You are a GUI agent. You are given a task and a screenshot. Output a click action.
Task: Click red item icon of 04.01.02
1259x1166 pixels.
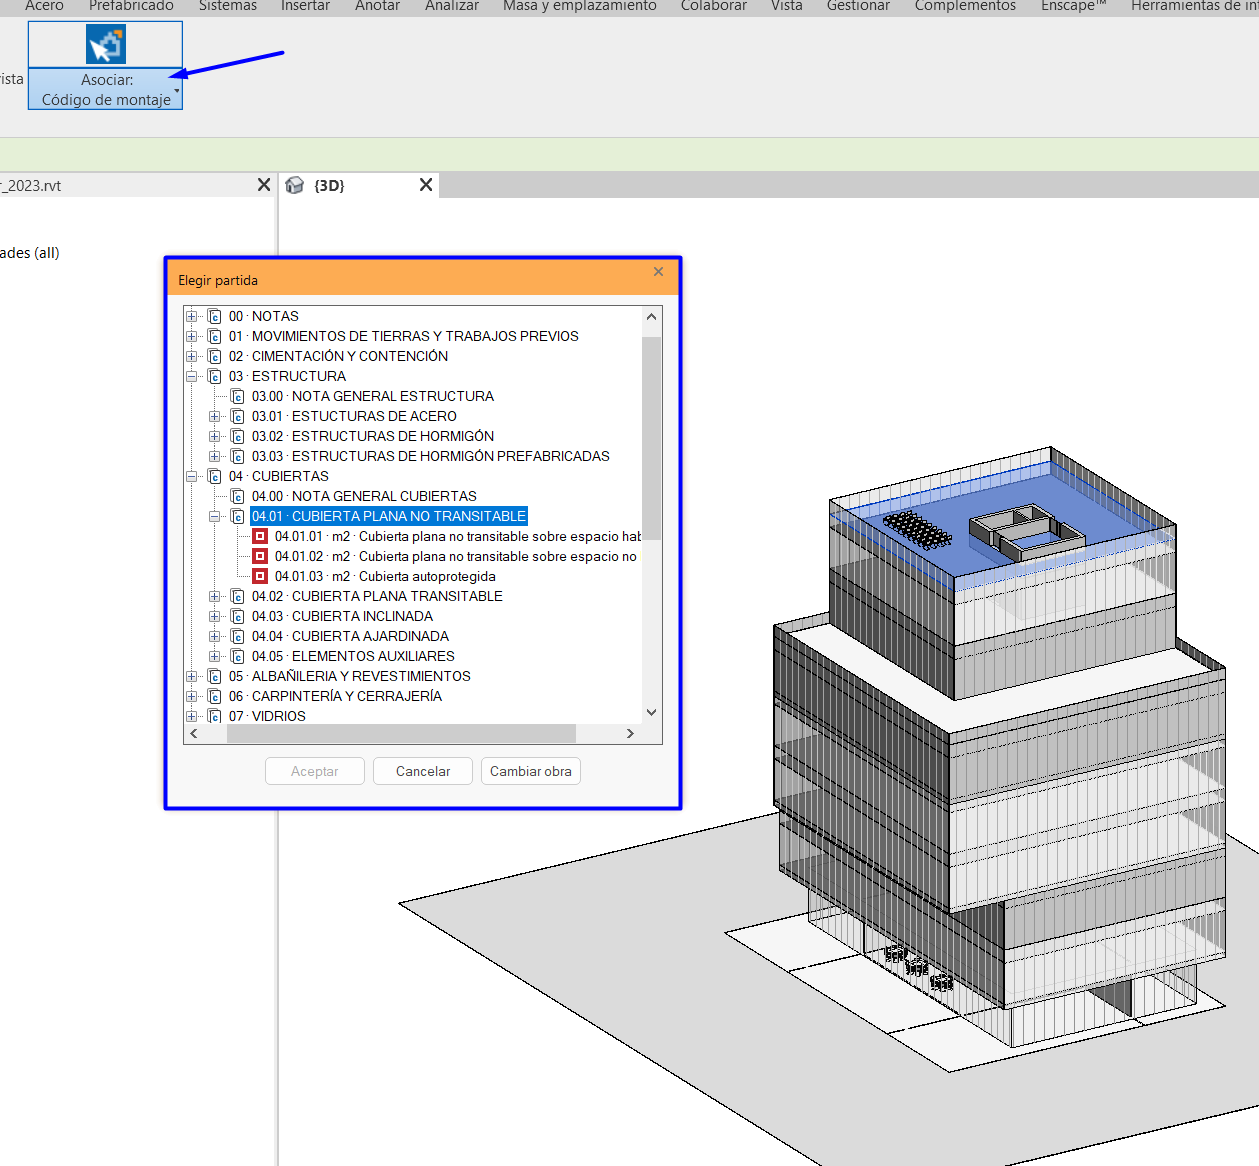coord(260,556)
